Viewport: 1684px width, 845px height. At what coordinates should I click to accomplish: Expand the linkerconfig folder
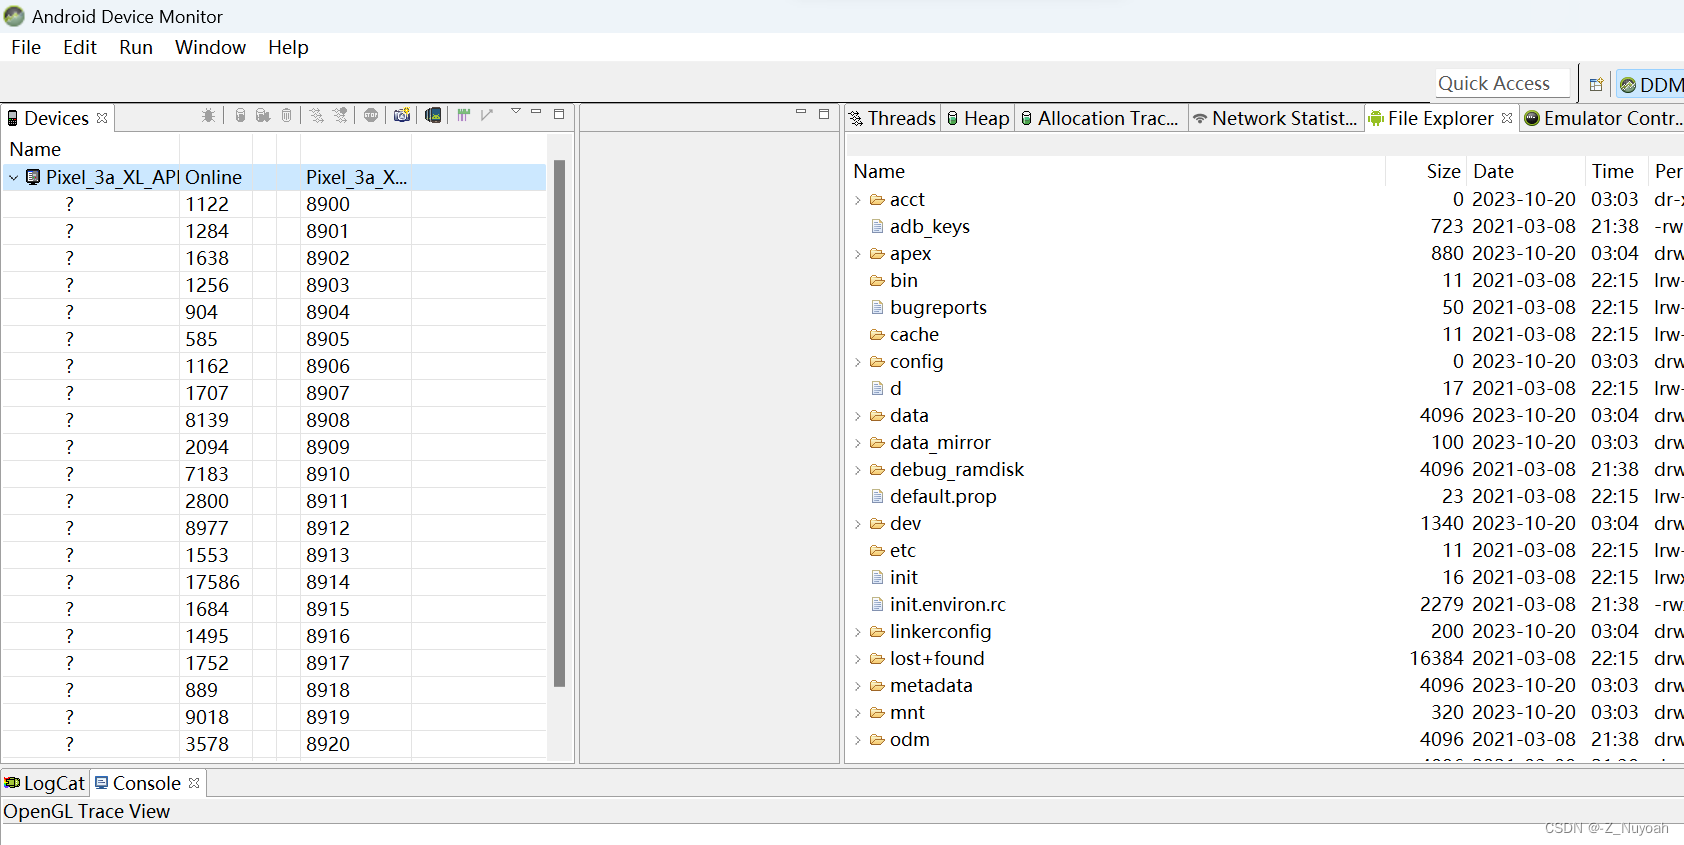pyautogui.click(x=858, y=632)
